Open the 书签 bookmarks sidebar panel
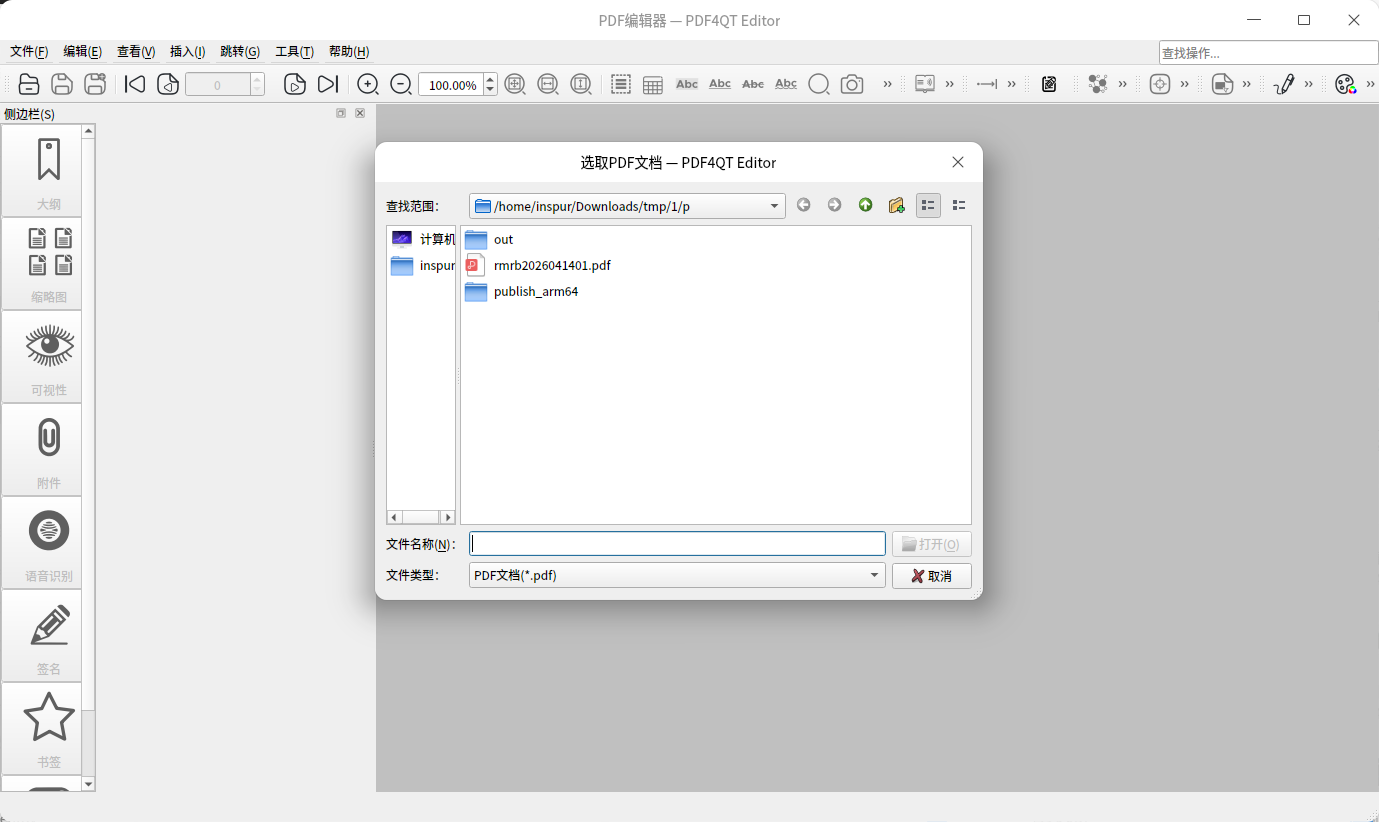This screenshot has width=1379, height=822. click(x=49, y=729)
